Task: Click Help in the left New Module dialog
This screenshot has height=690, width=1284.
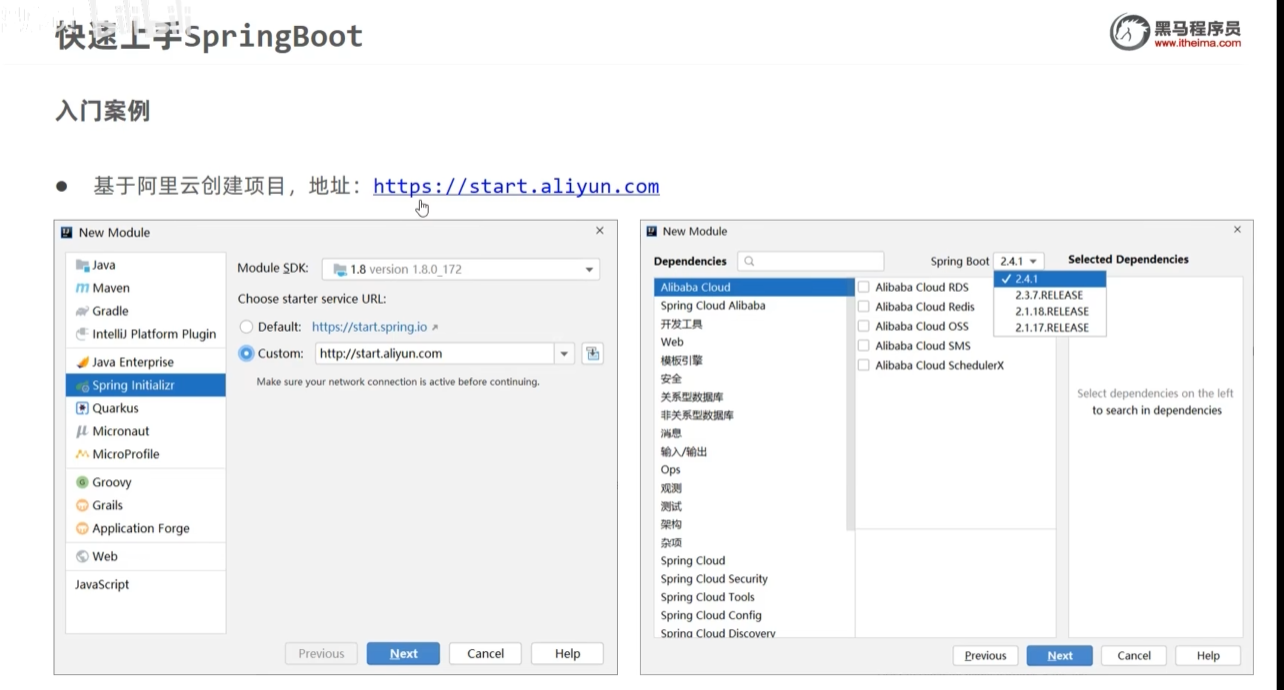Action: (567, 654)
